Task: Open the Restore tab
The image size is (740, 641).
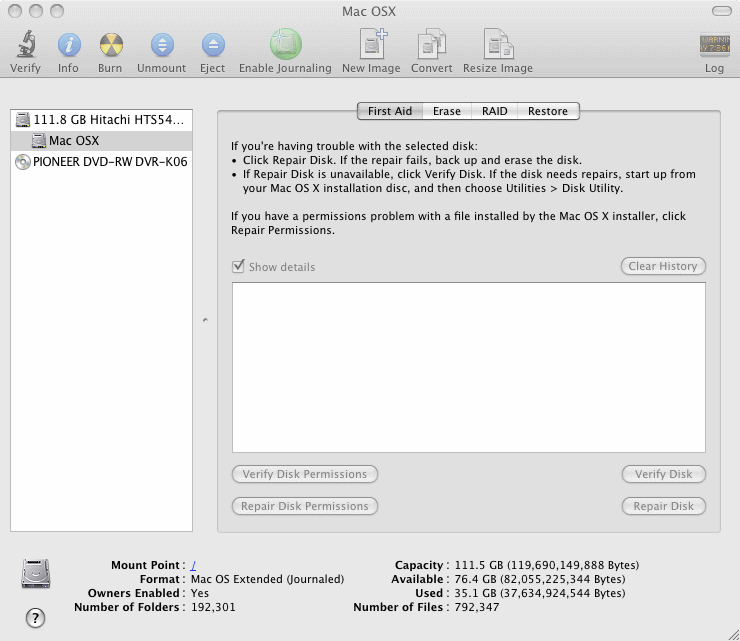Action: point(548,111)
